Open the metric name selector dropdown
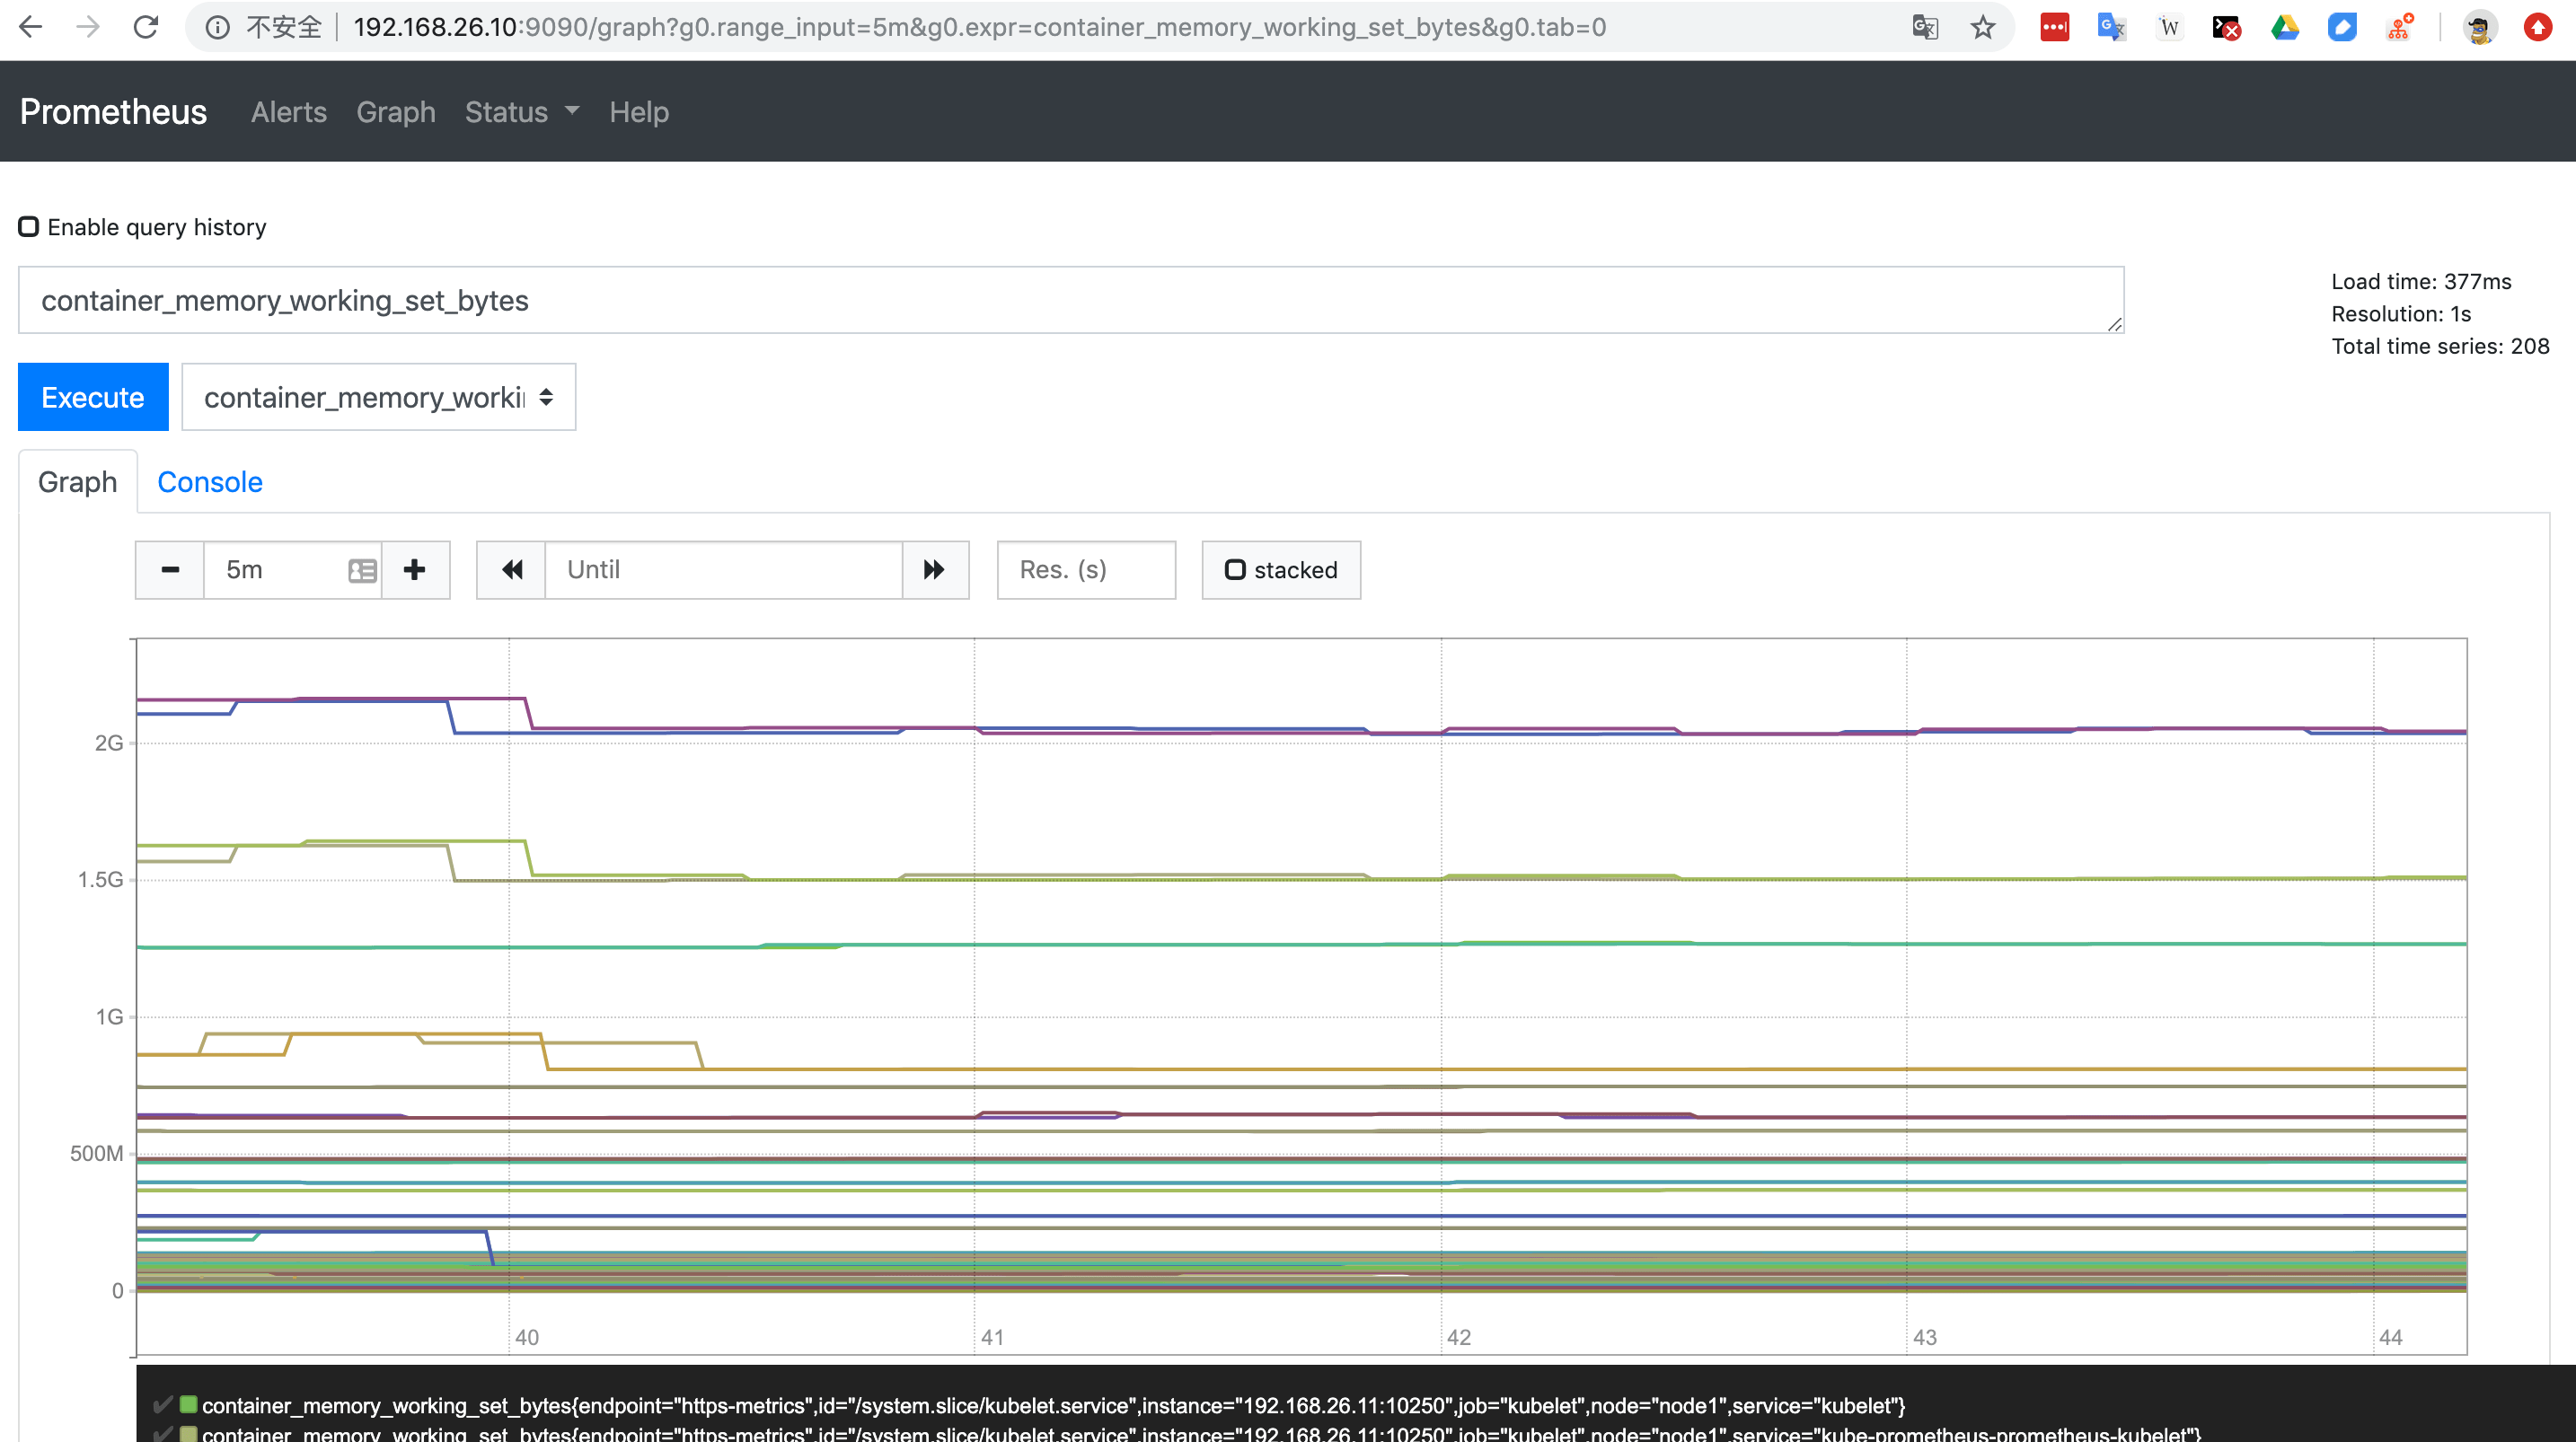The height and width of the screenshot is (1442, 2576). pos(378,398)
